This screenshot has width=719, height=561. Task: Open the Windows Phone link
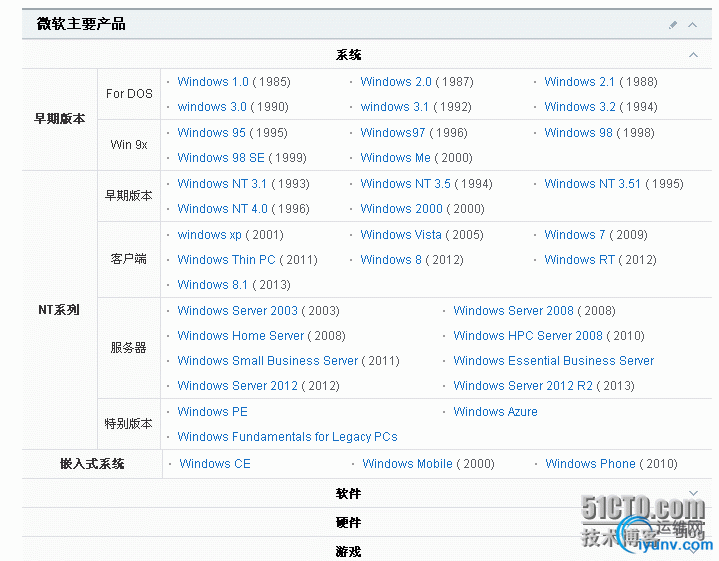pyautogui.click(x=590, y=464)
